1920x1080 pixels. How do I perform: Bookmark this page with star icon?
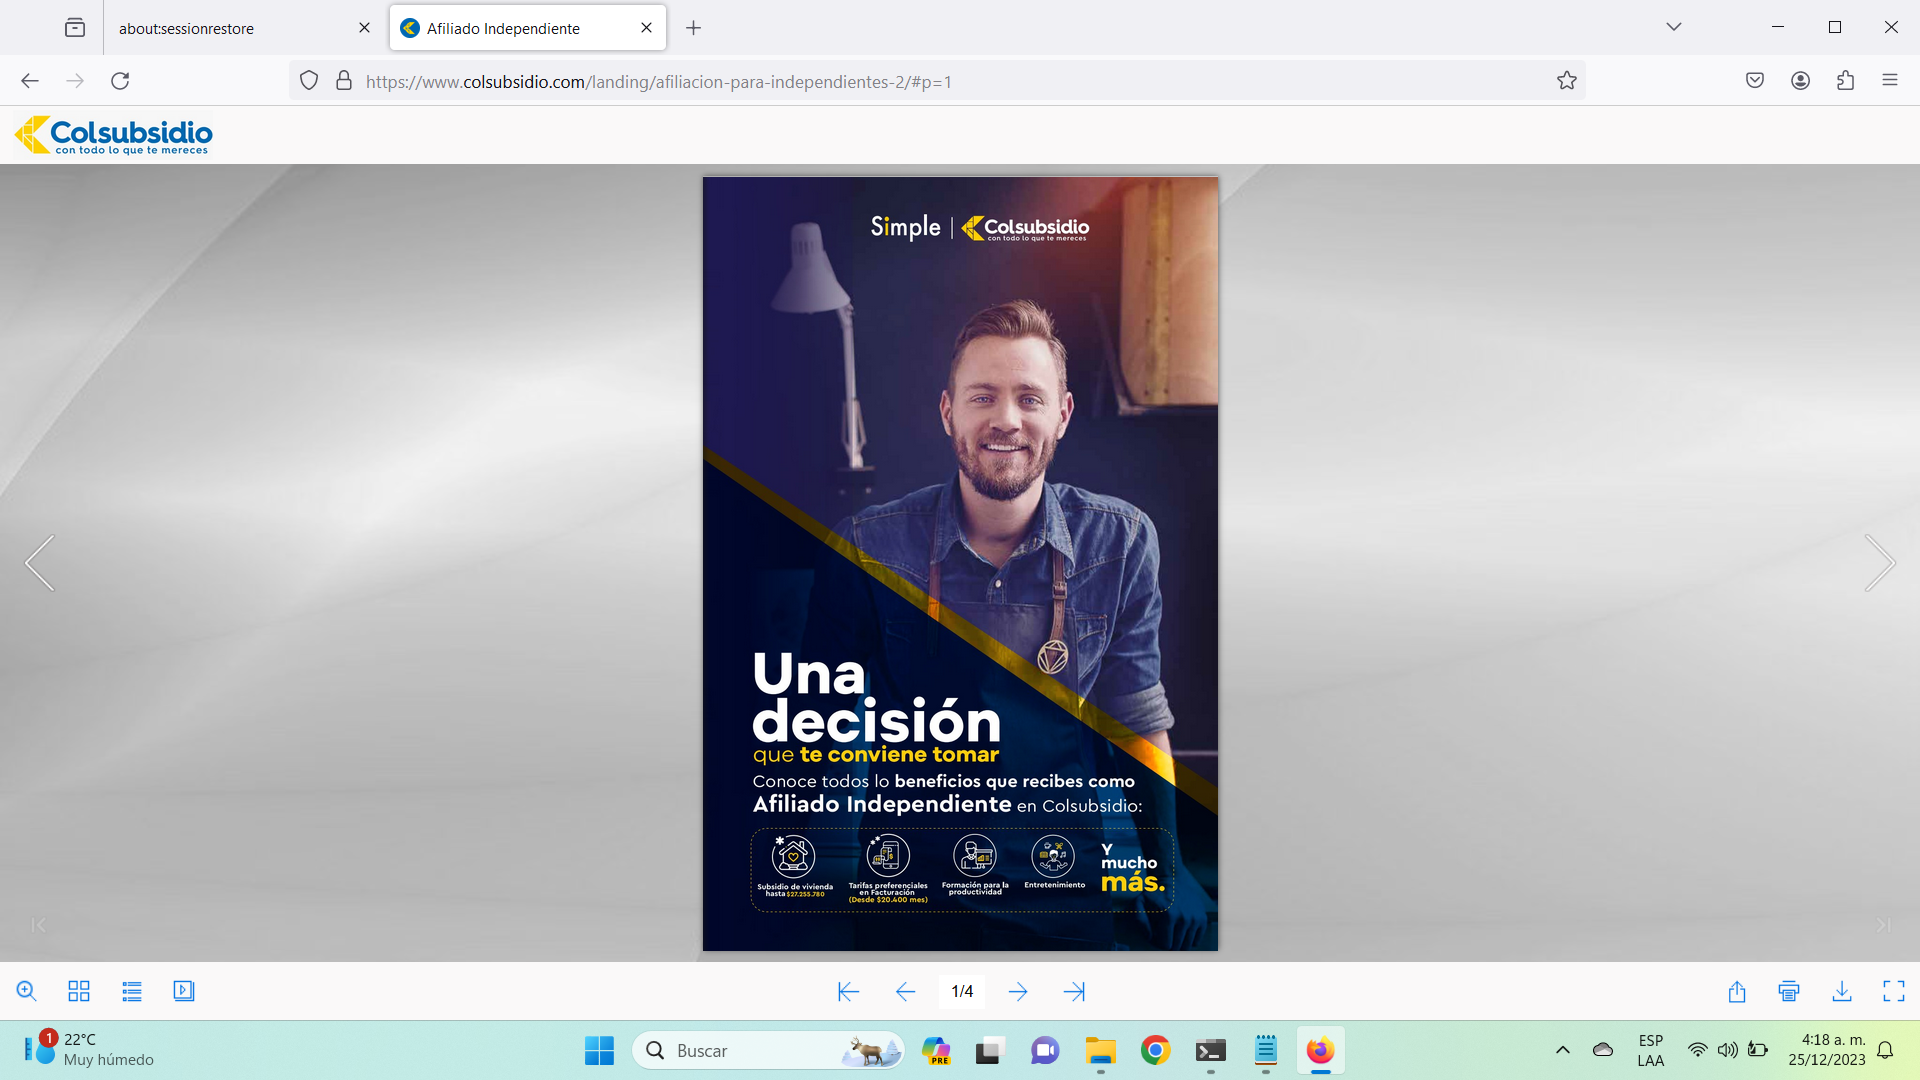pos(1567,81)
